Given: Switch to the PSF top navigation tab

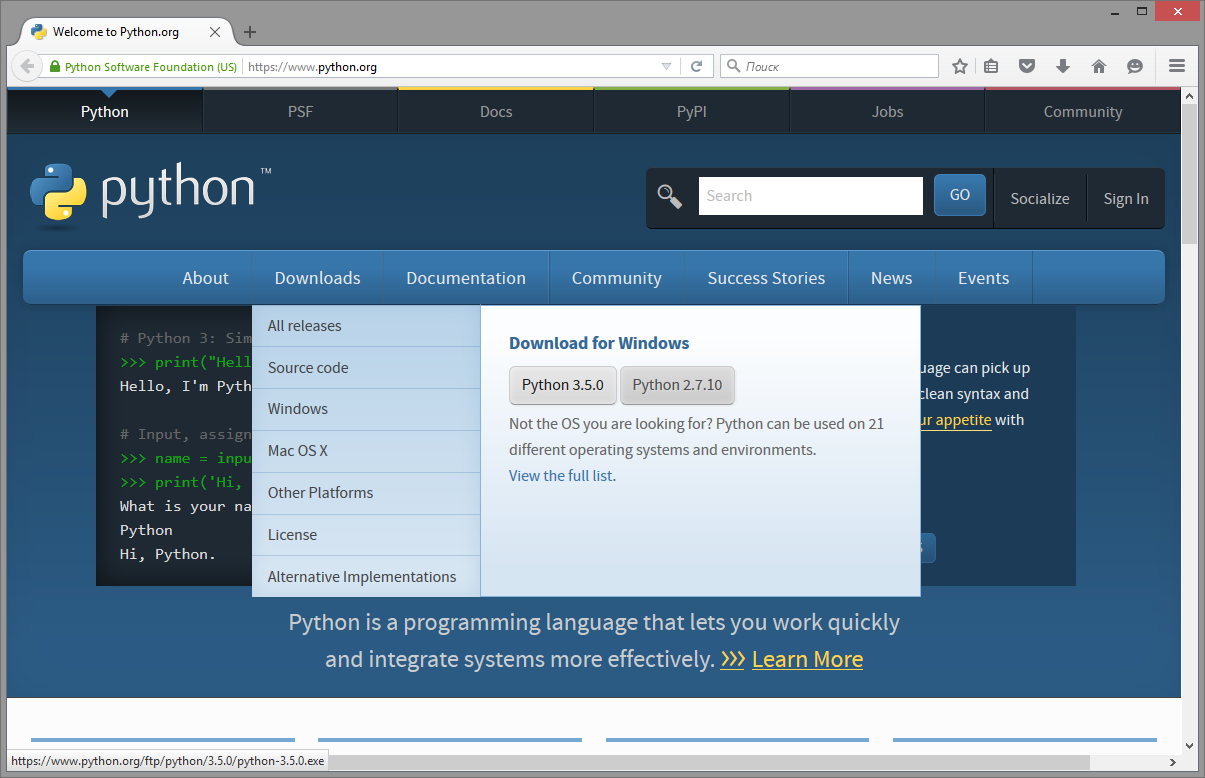Looking at the screenshot, I should click(x=301, y=111).
